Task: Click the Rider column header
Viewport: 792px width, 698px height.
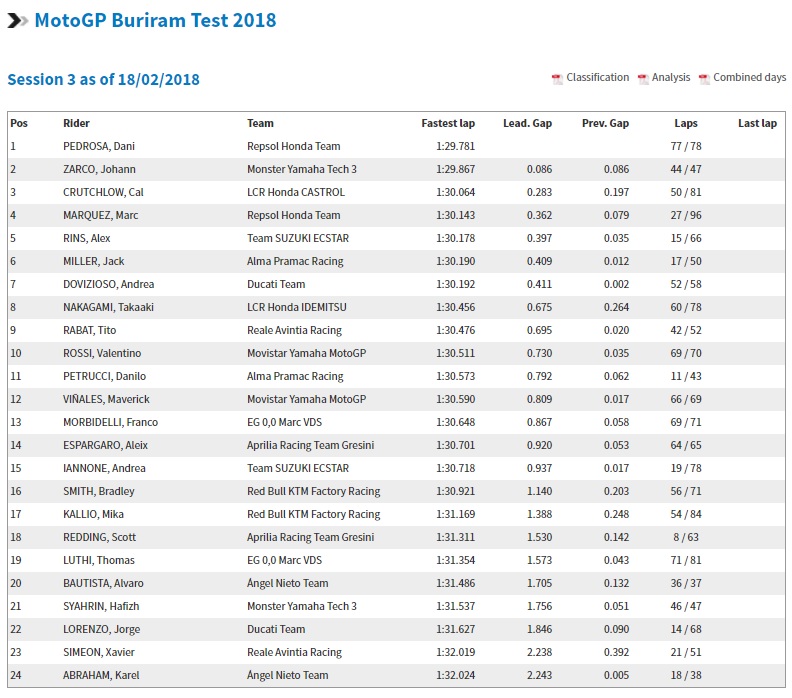Action: point(76,123)
